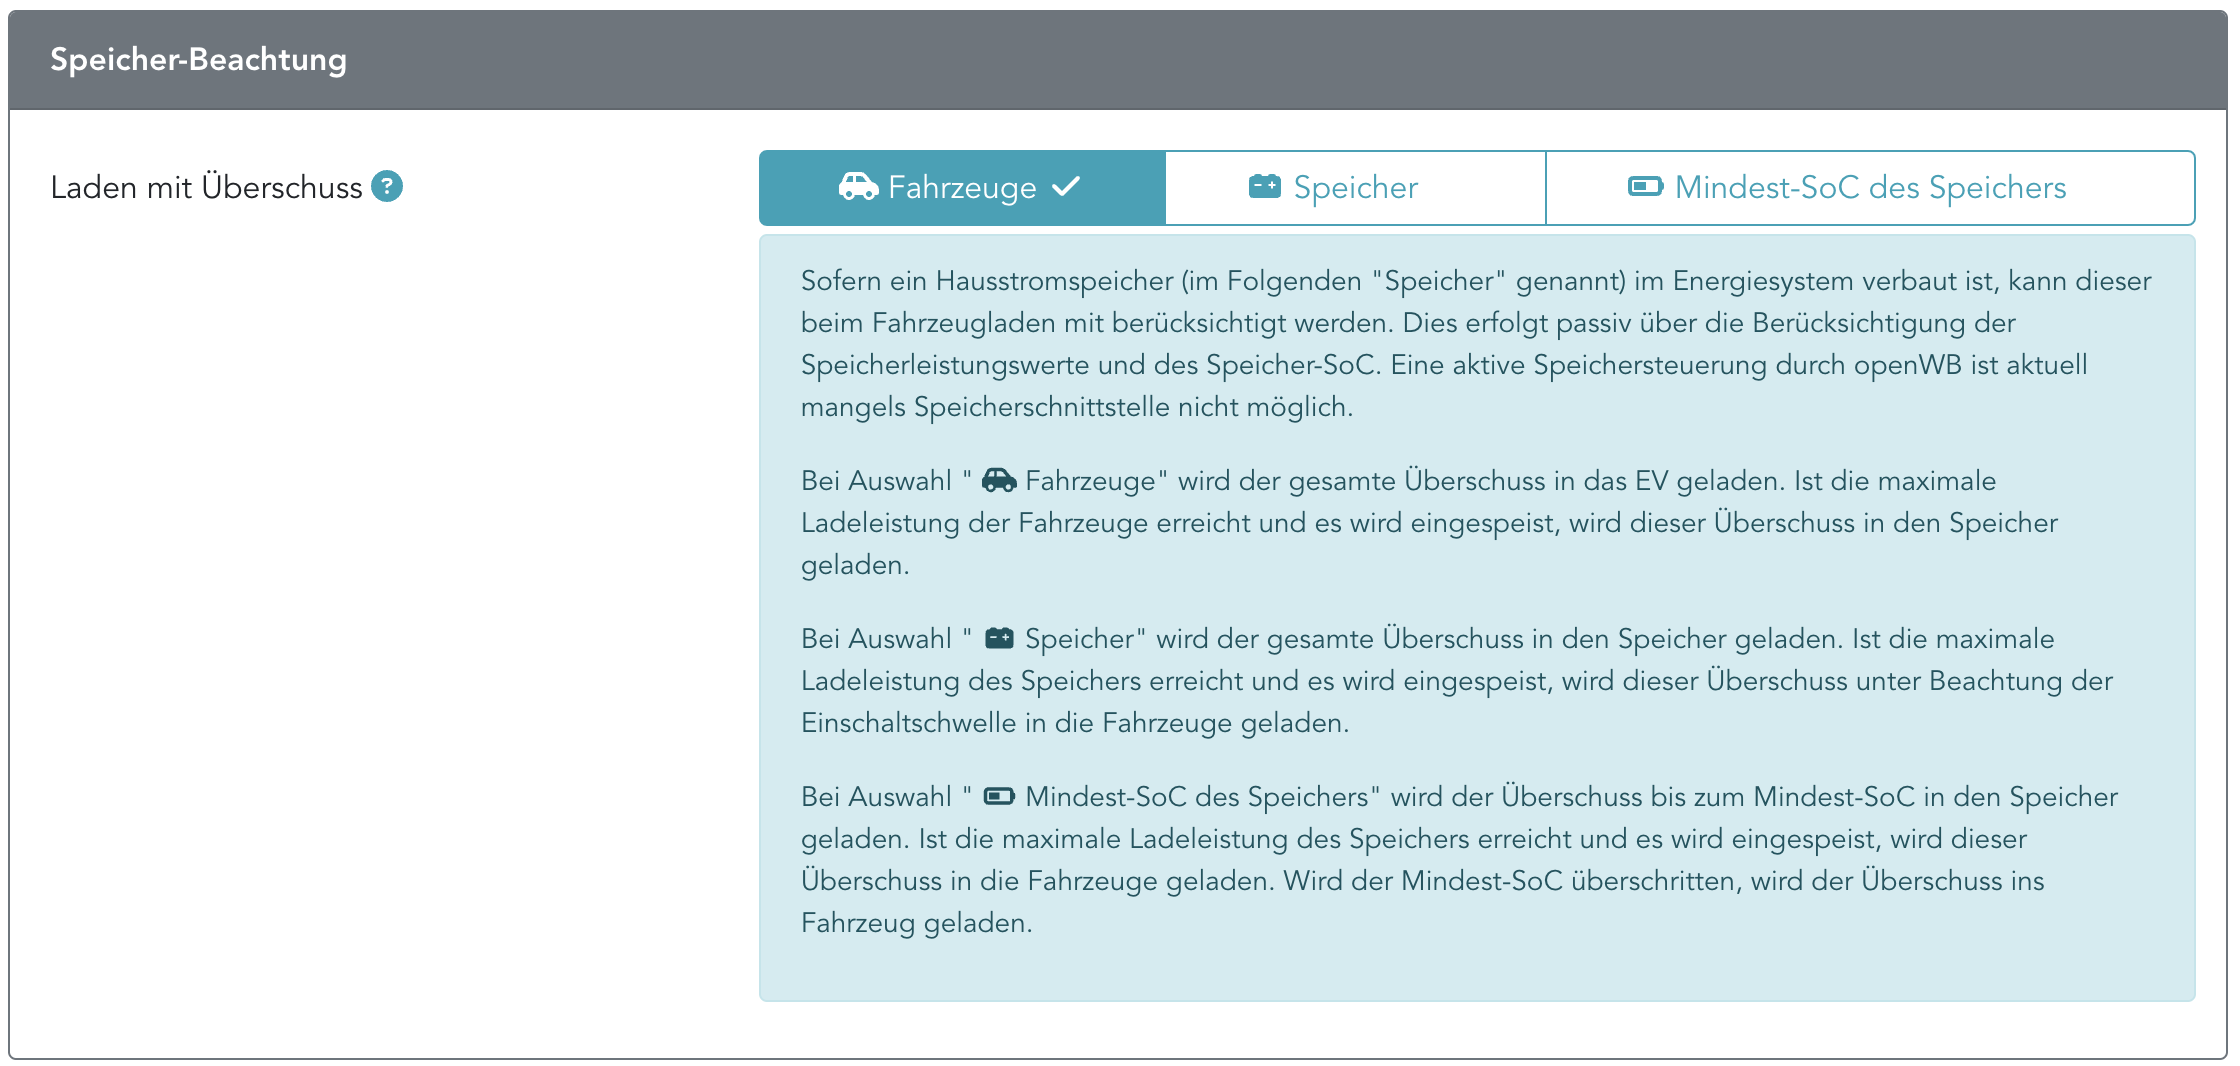Click the car icon in the Fahrzeuge button
This screenshot has width=2240, height=1066.
pos(858,187)
